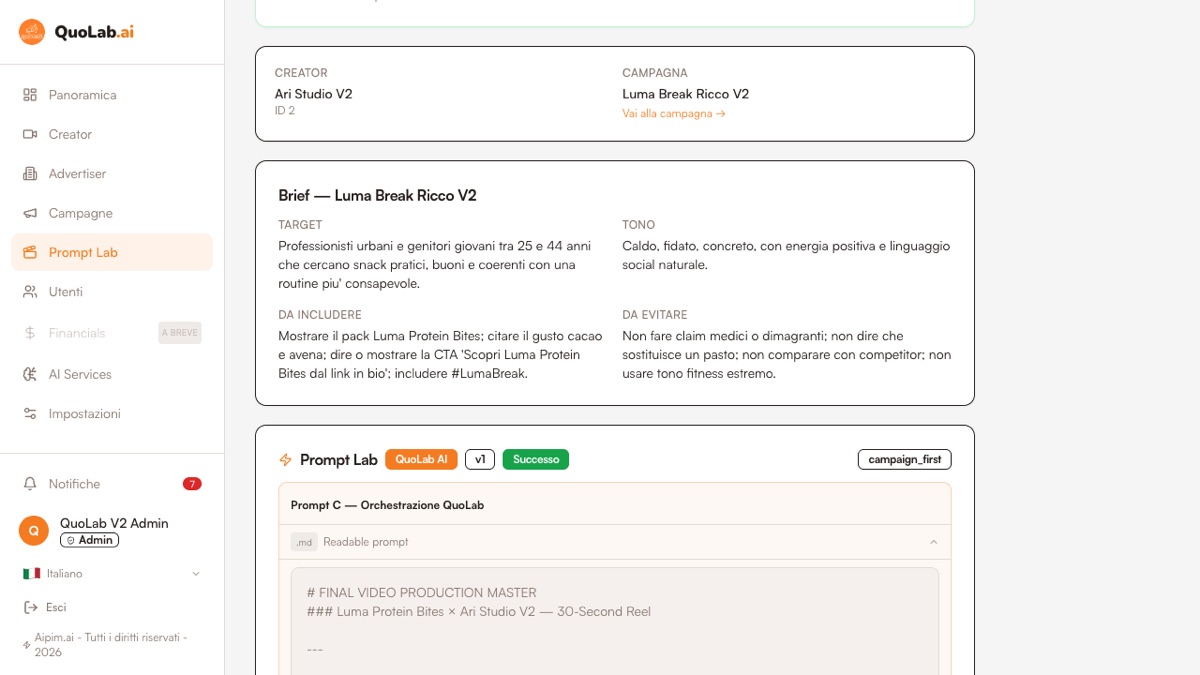Click FINAL VIDEO PRODUCTION MASTER line
The image size is (1200, 675).
pyautogui.click(x=422, y=593)
